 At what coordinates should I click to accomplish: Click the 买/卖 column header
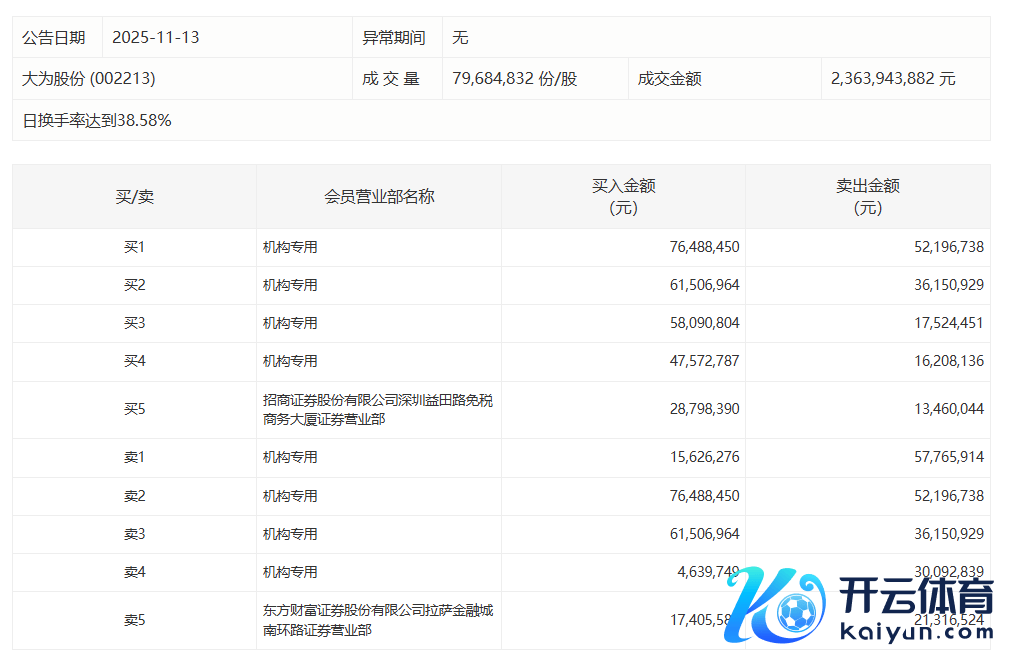point(134,197)
